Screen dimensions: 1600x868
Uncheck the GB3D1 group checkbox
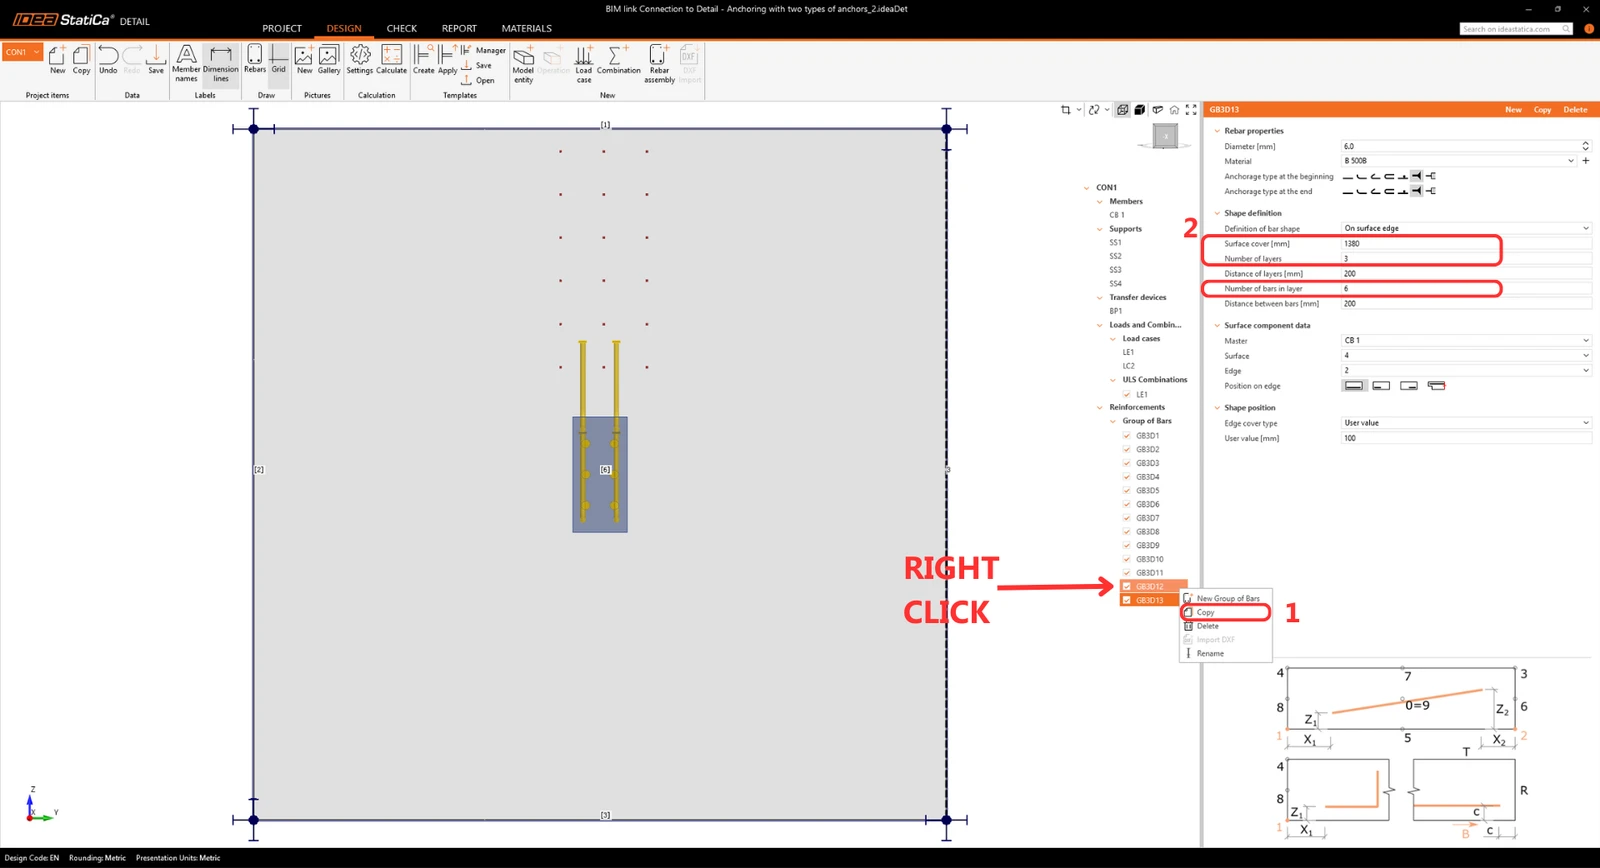[x=1127, y=436]
